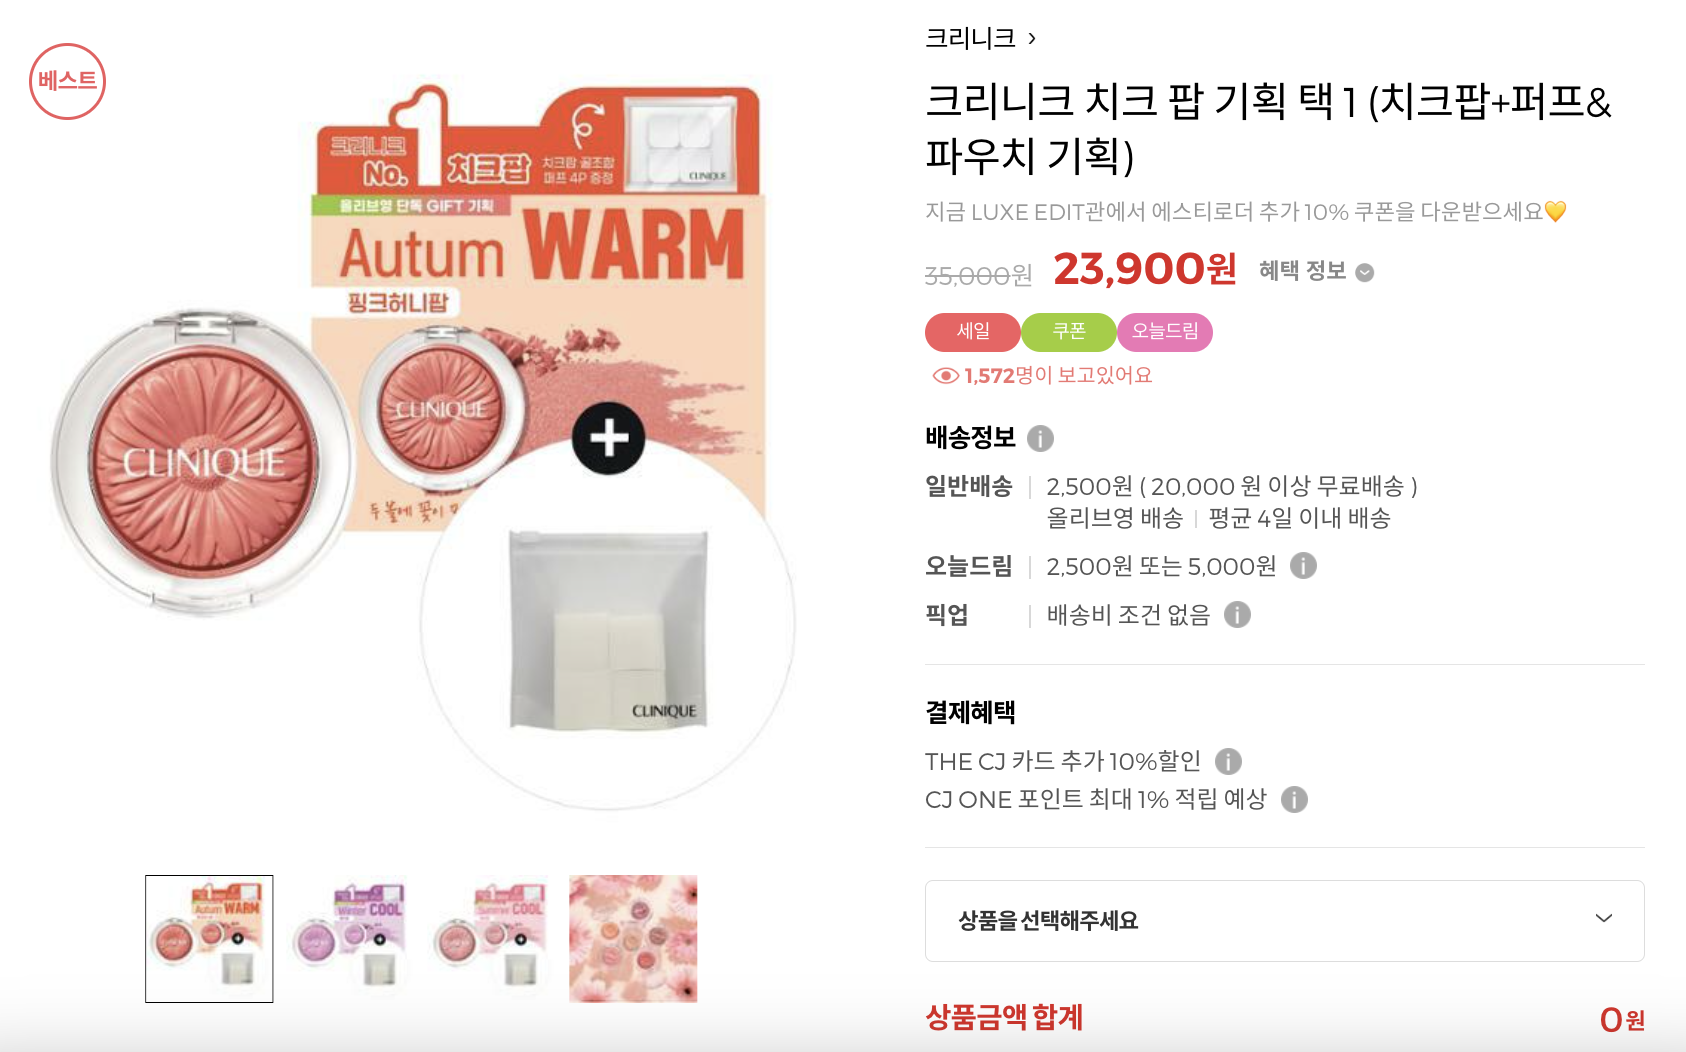Viewport: 1686px width, 1052px height.
Task: Click the black plus icon on product image
Action: (608, 438)
